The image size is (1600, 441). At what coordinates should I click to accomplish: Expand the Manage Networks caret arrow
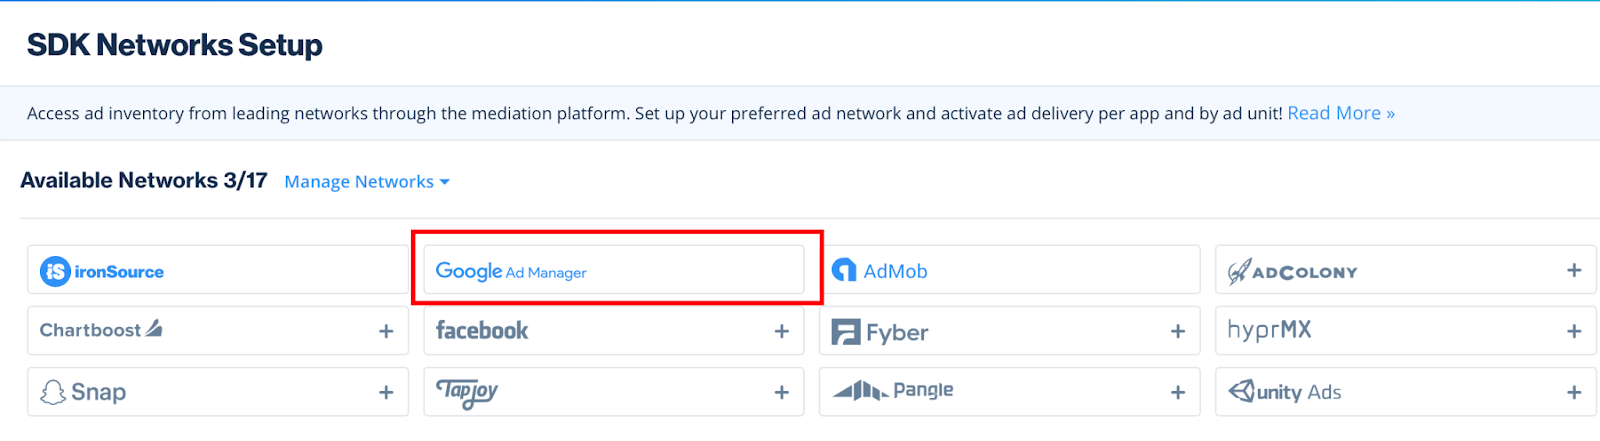click(445, 182)
